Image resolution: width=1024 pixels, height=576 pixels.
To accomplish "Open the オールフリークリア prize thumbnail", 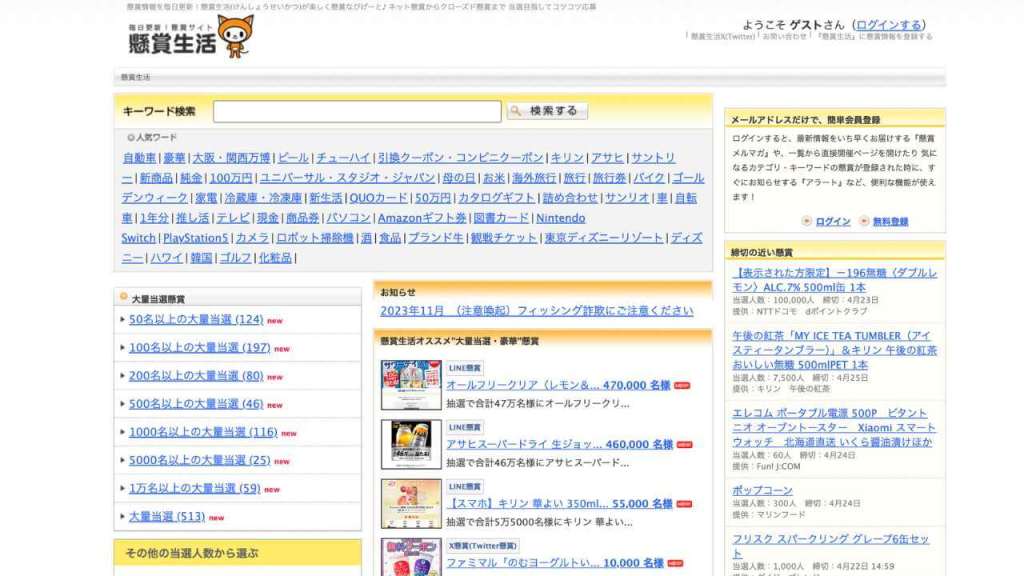I will click(x=410, y=385).
